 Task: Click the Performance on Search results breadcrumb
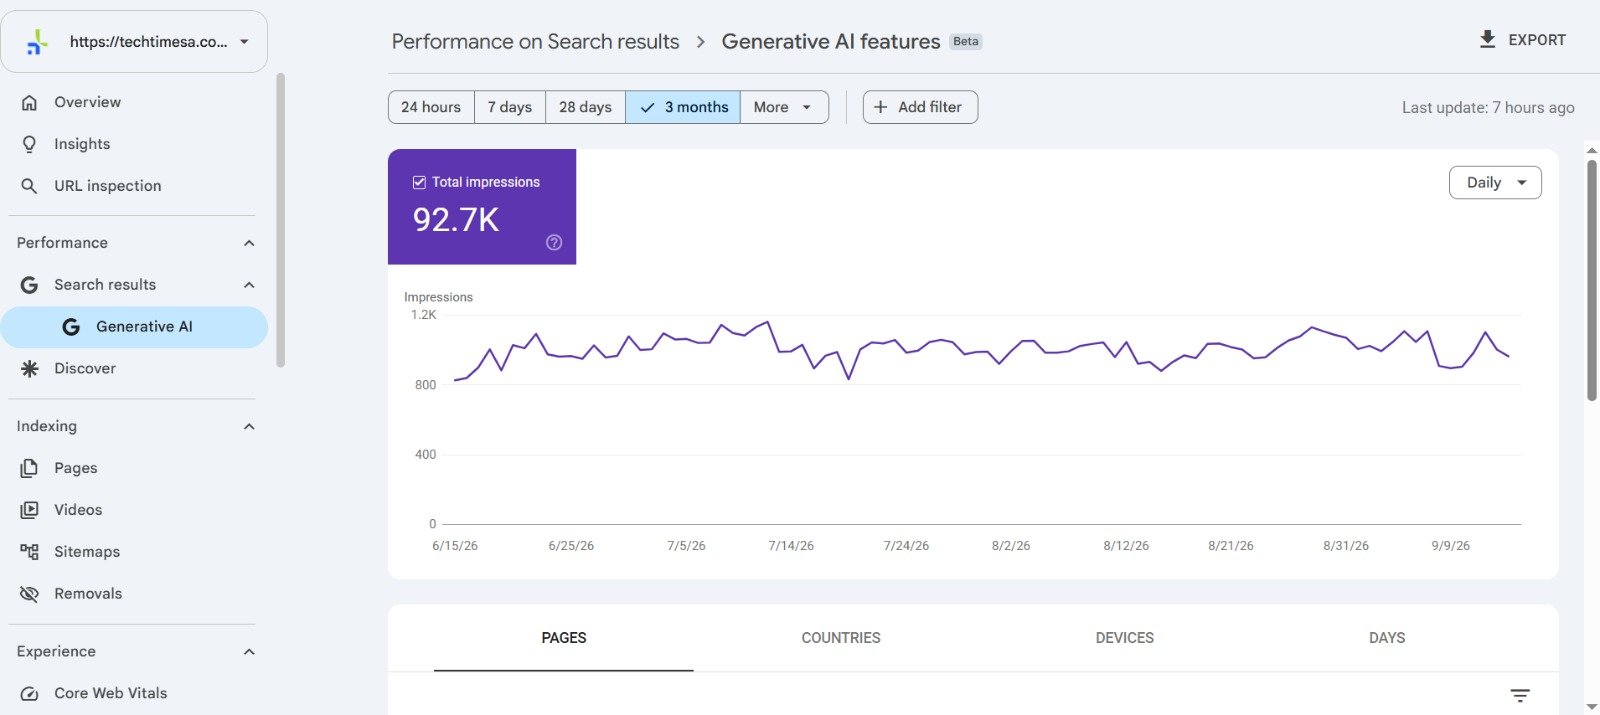click(x=535, y=42)
